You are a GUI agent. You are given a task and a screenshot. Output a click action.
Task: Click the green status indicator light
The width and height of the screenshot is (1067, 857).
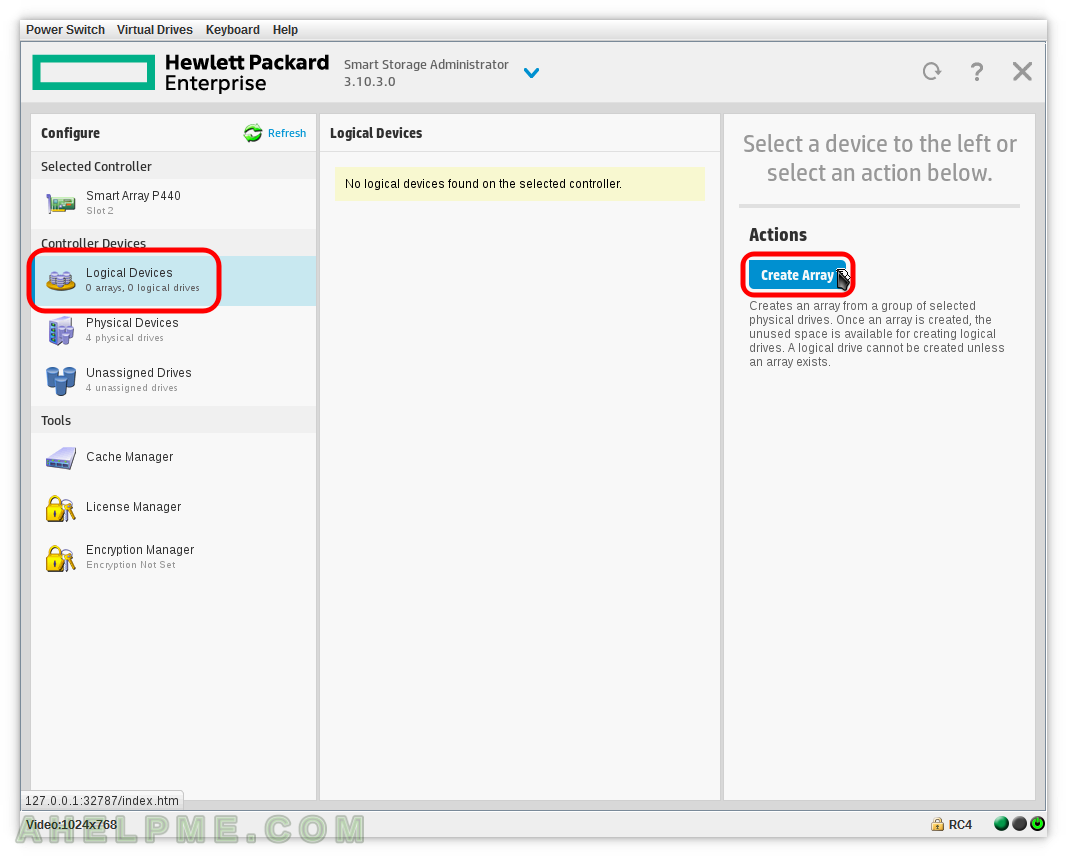[x=1001, y=824]
